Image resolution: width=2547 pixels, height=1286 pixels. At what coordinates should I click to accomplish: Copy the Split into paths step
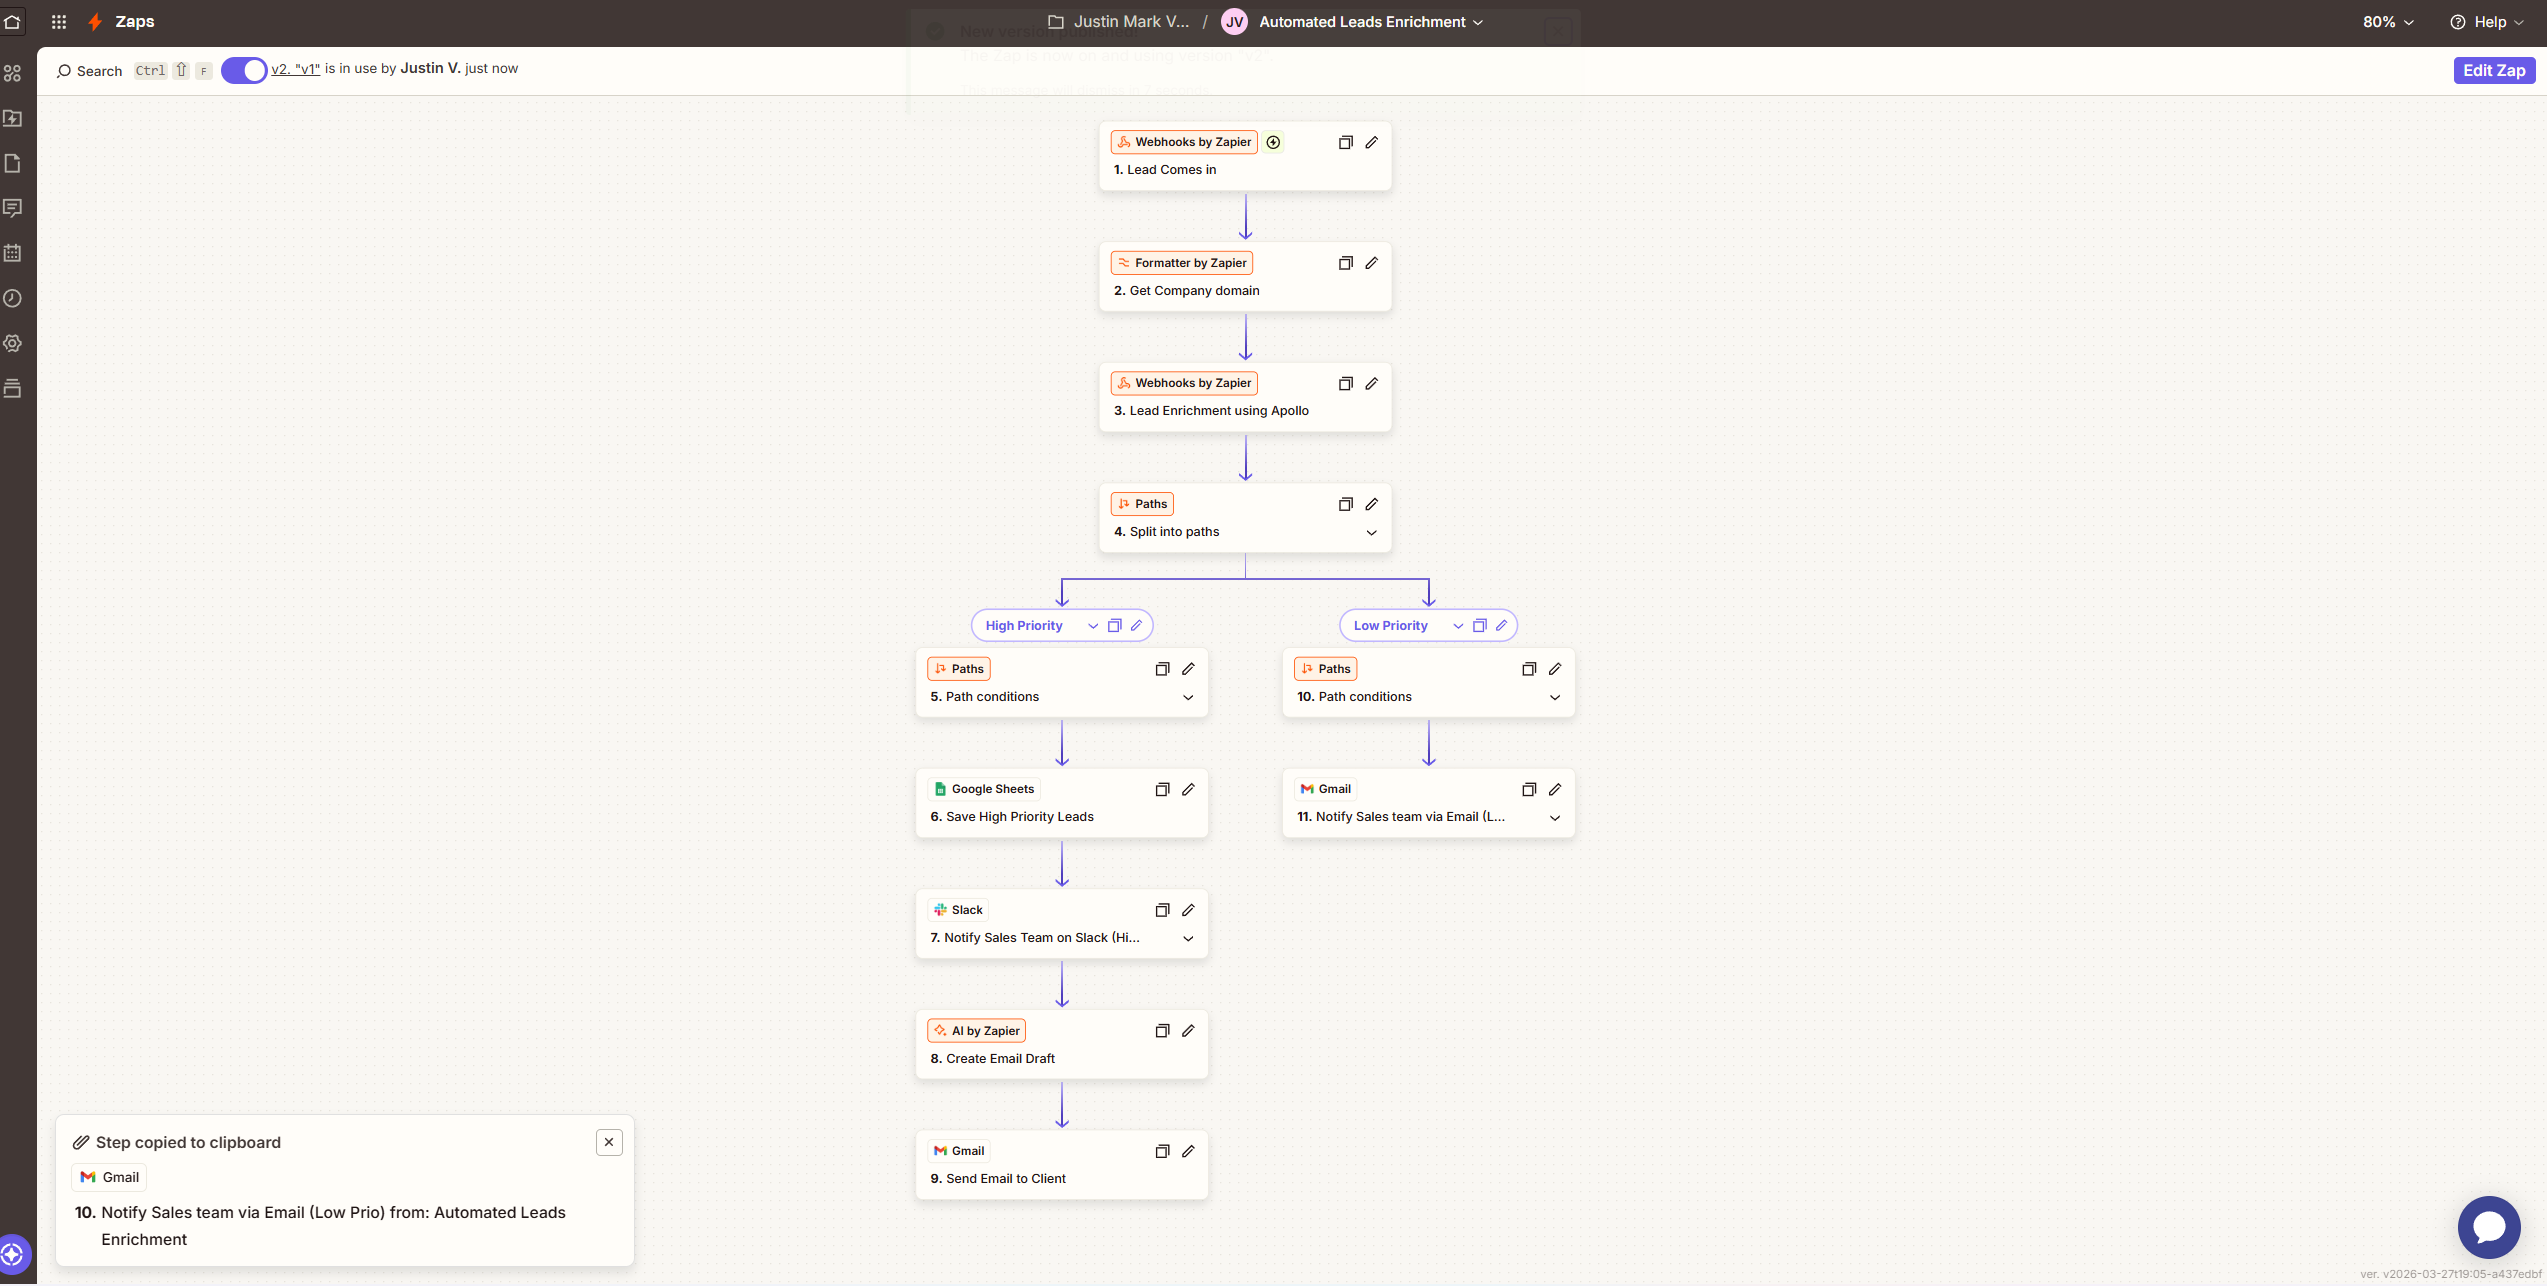pos(1345,504)
